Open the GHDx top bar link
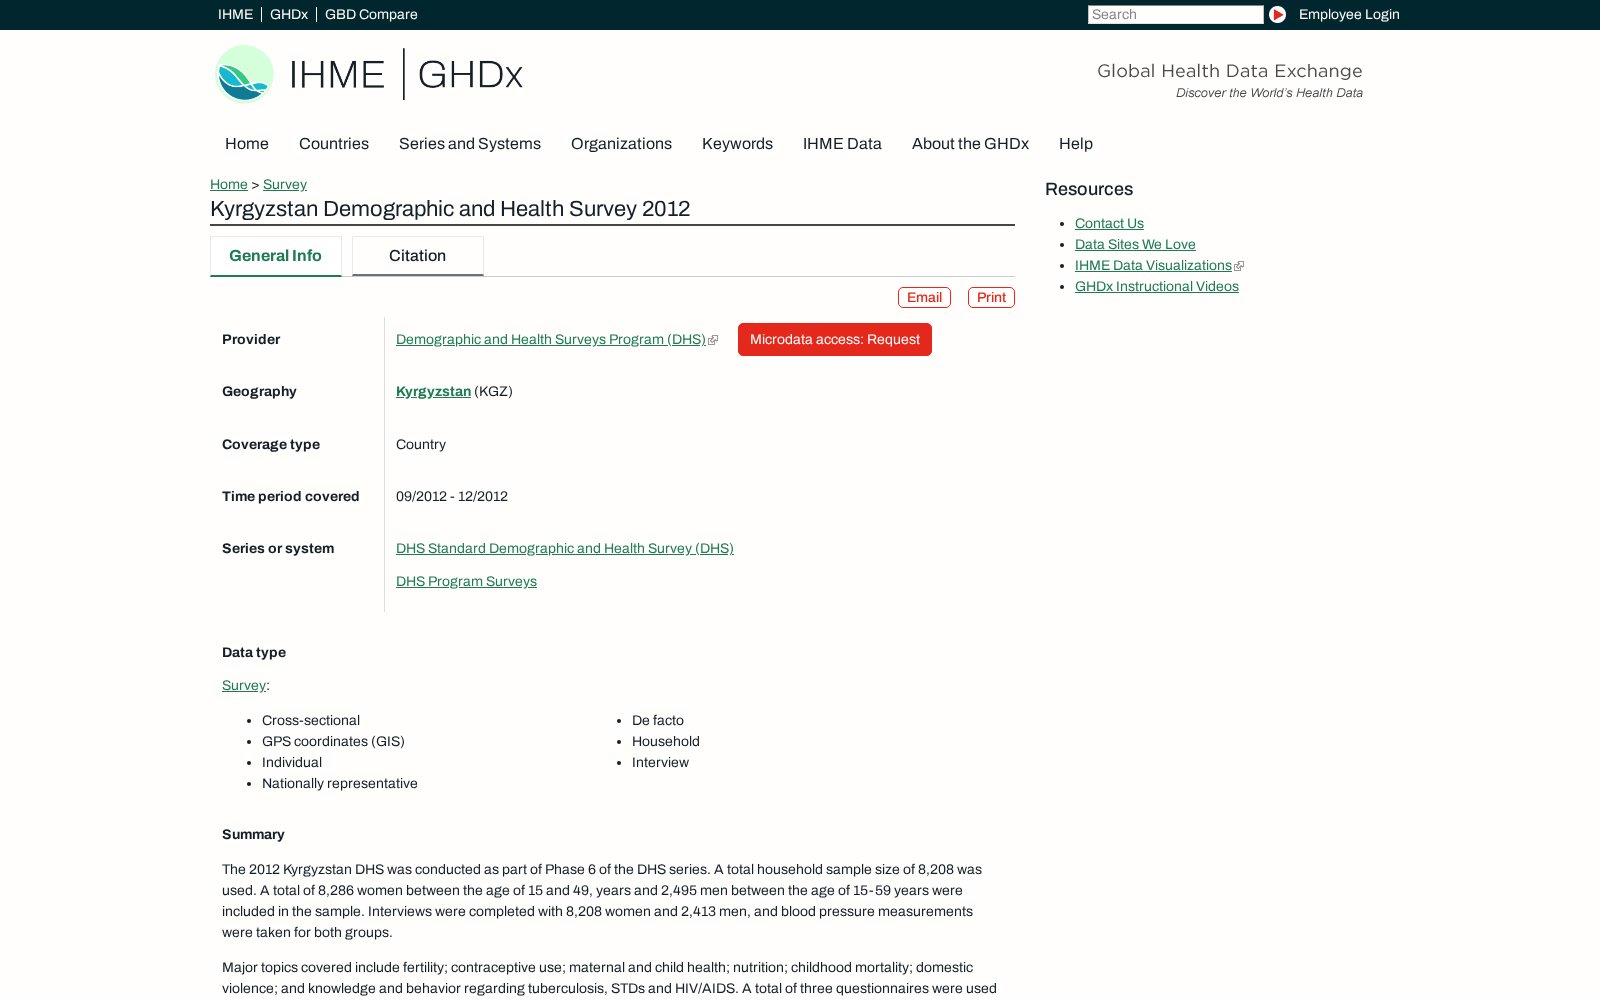Viewport: 1600px width, 1000px height. coord(289,14)
